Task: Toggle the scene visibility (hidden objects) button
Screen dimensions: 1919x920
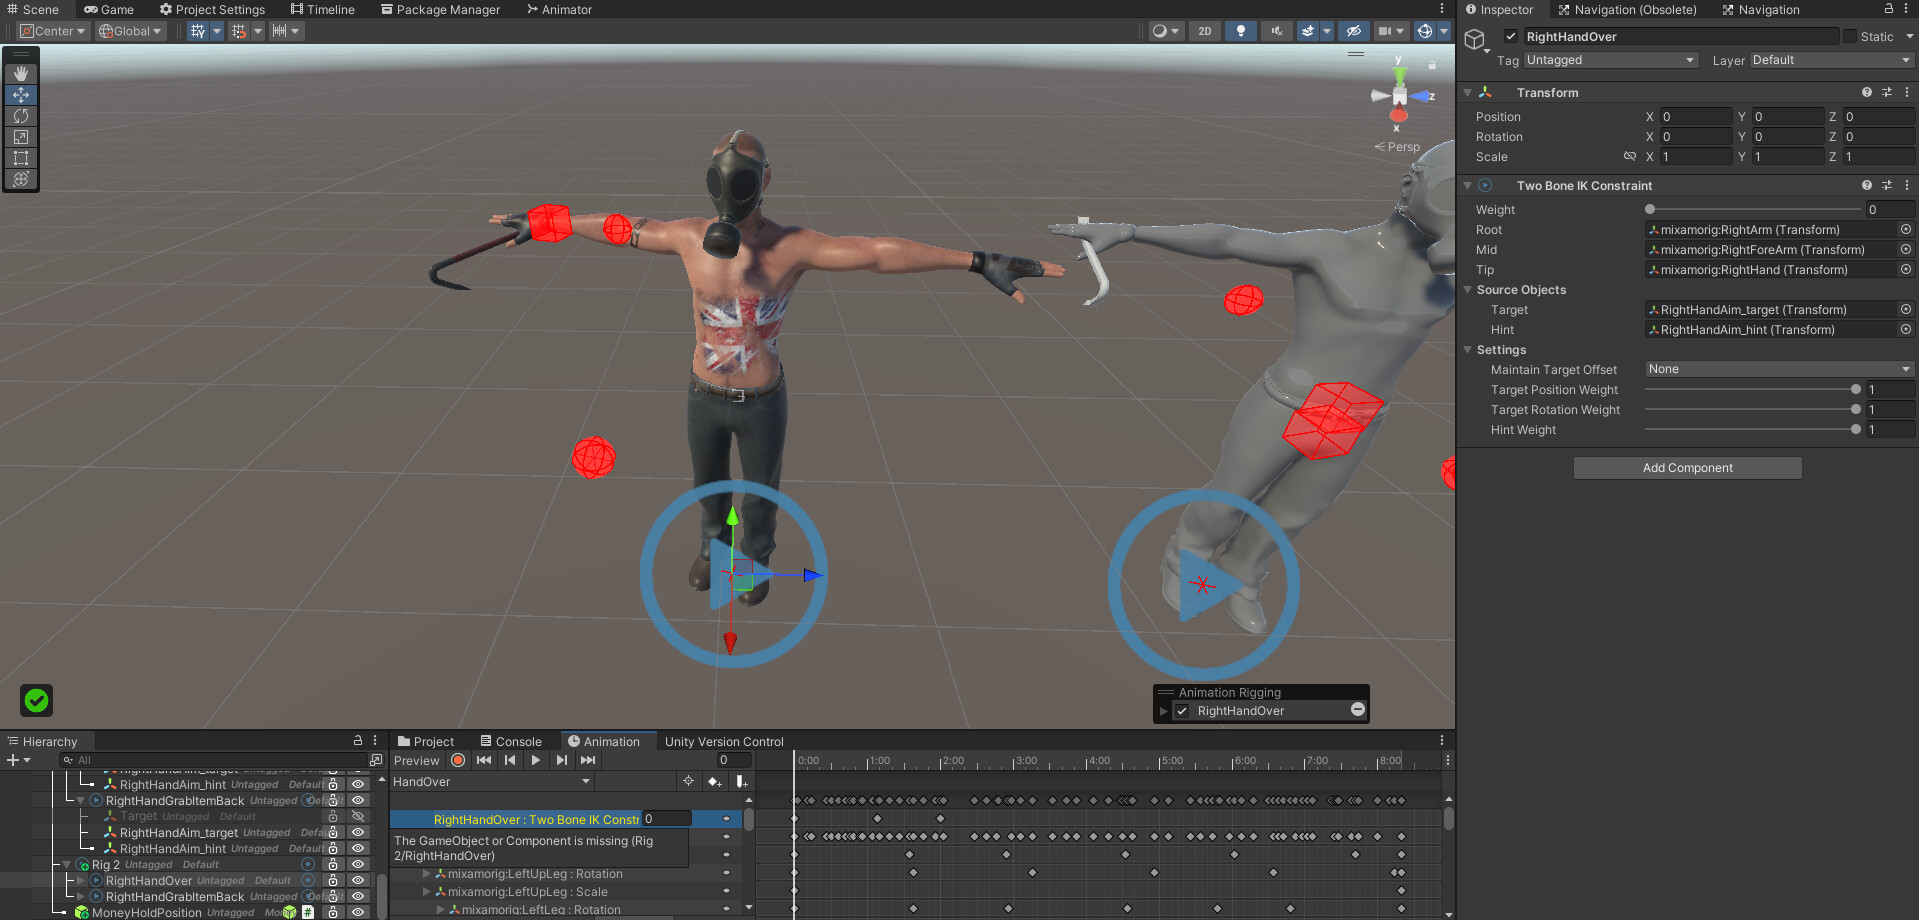Action: pyautogui.click(x=1353, y=31)
